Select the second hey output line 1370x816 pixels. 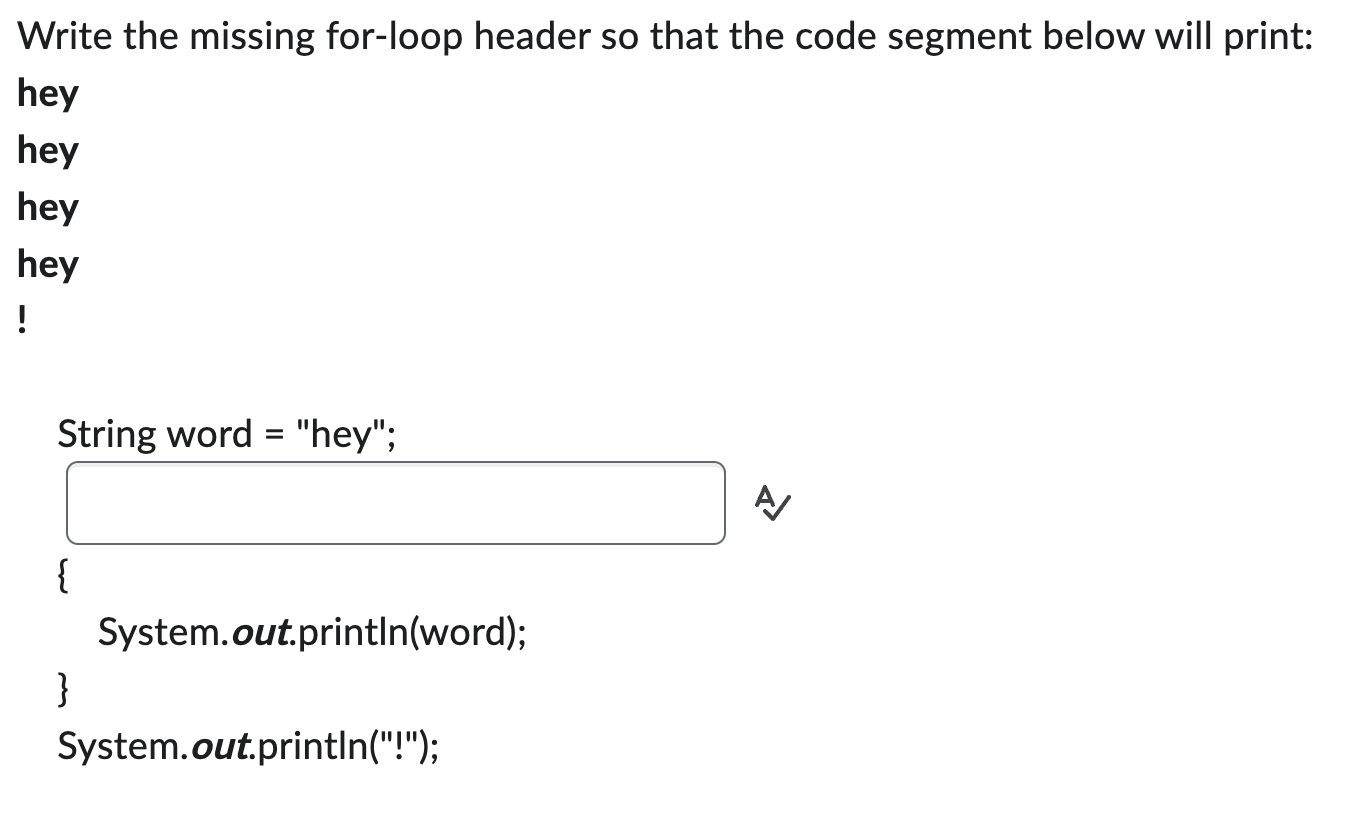click(x=48, y=150)
